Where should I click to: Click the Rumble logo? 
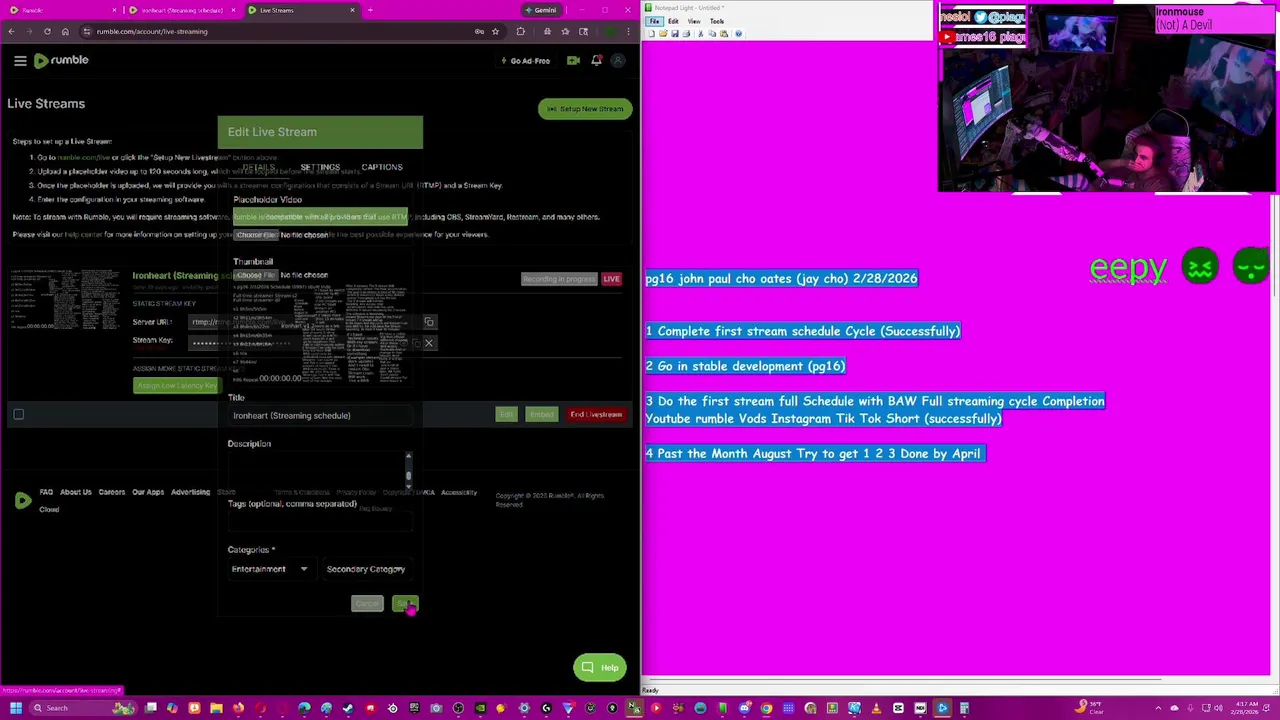tap(61, 61)
